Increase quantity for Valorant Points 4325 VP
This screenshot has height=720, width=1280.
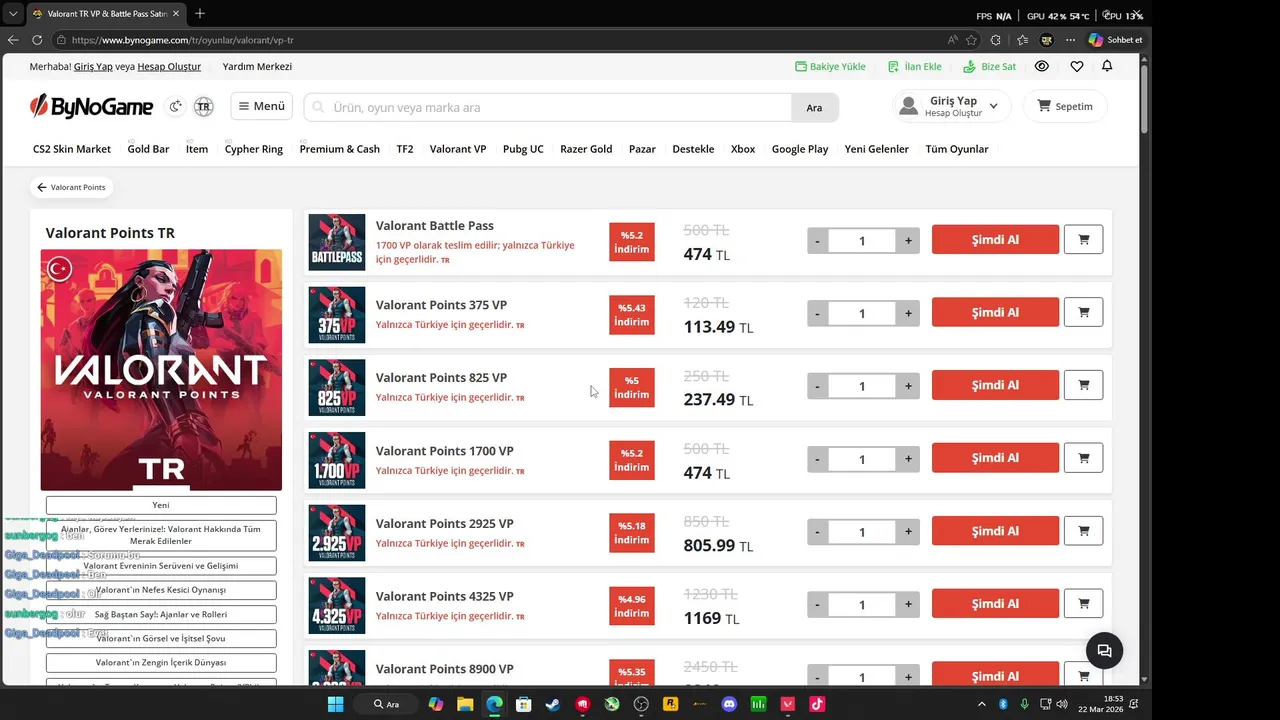tap(908, 605)
